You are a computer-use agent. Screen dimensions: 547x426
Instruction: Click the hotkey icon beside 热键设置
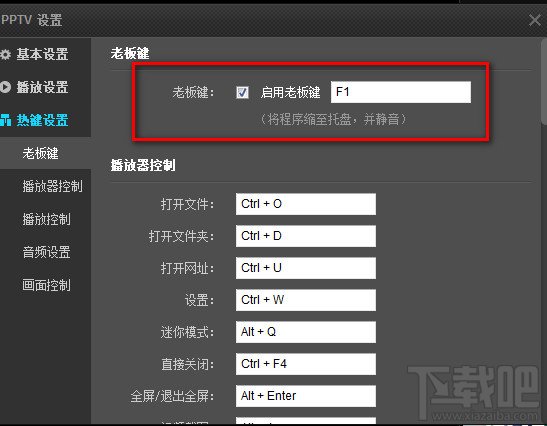[5, 120]
